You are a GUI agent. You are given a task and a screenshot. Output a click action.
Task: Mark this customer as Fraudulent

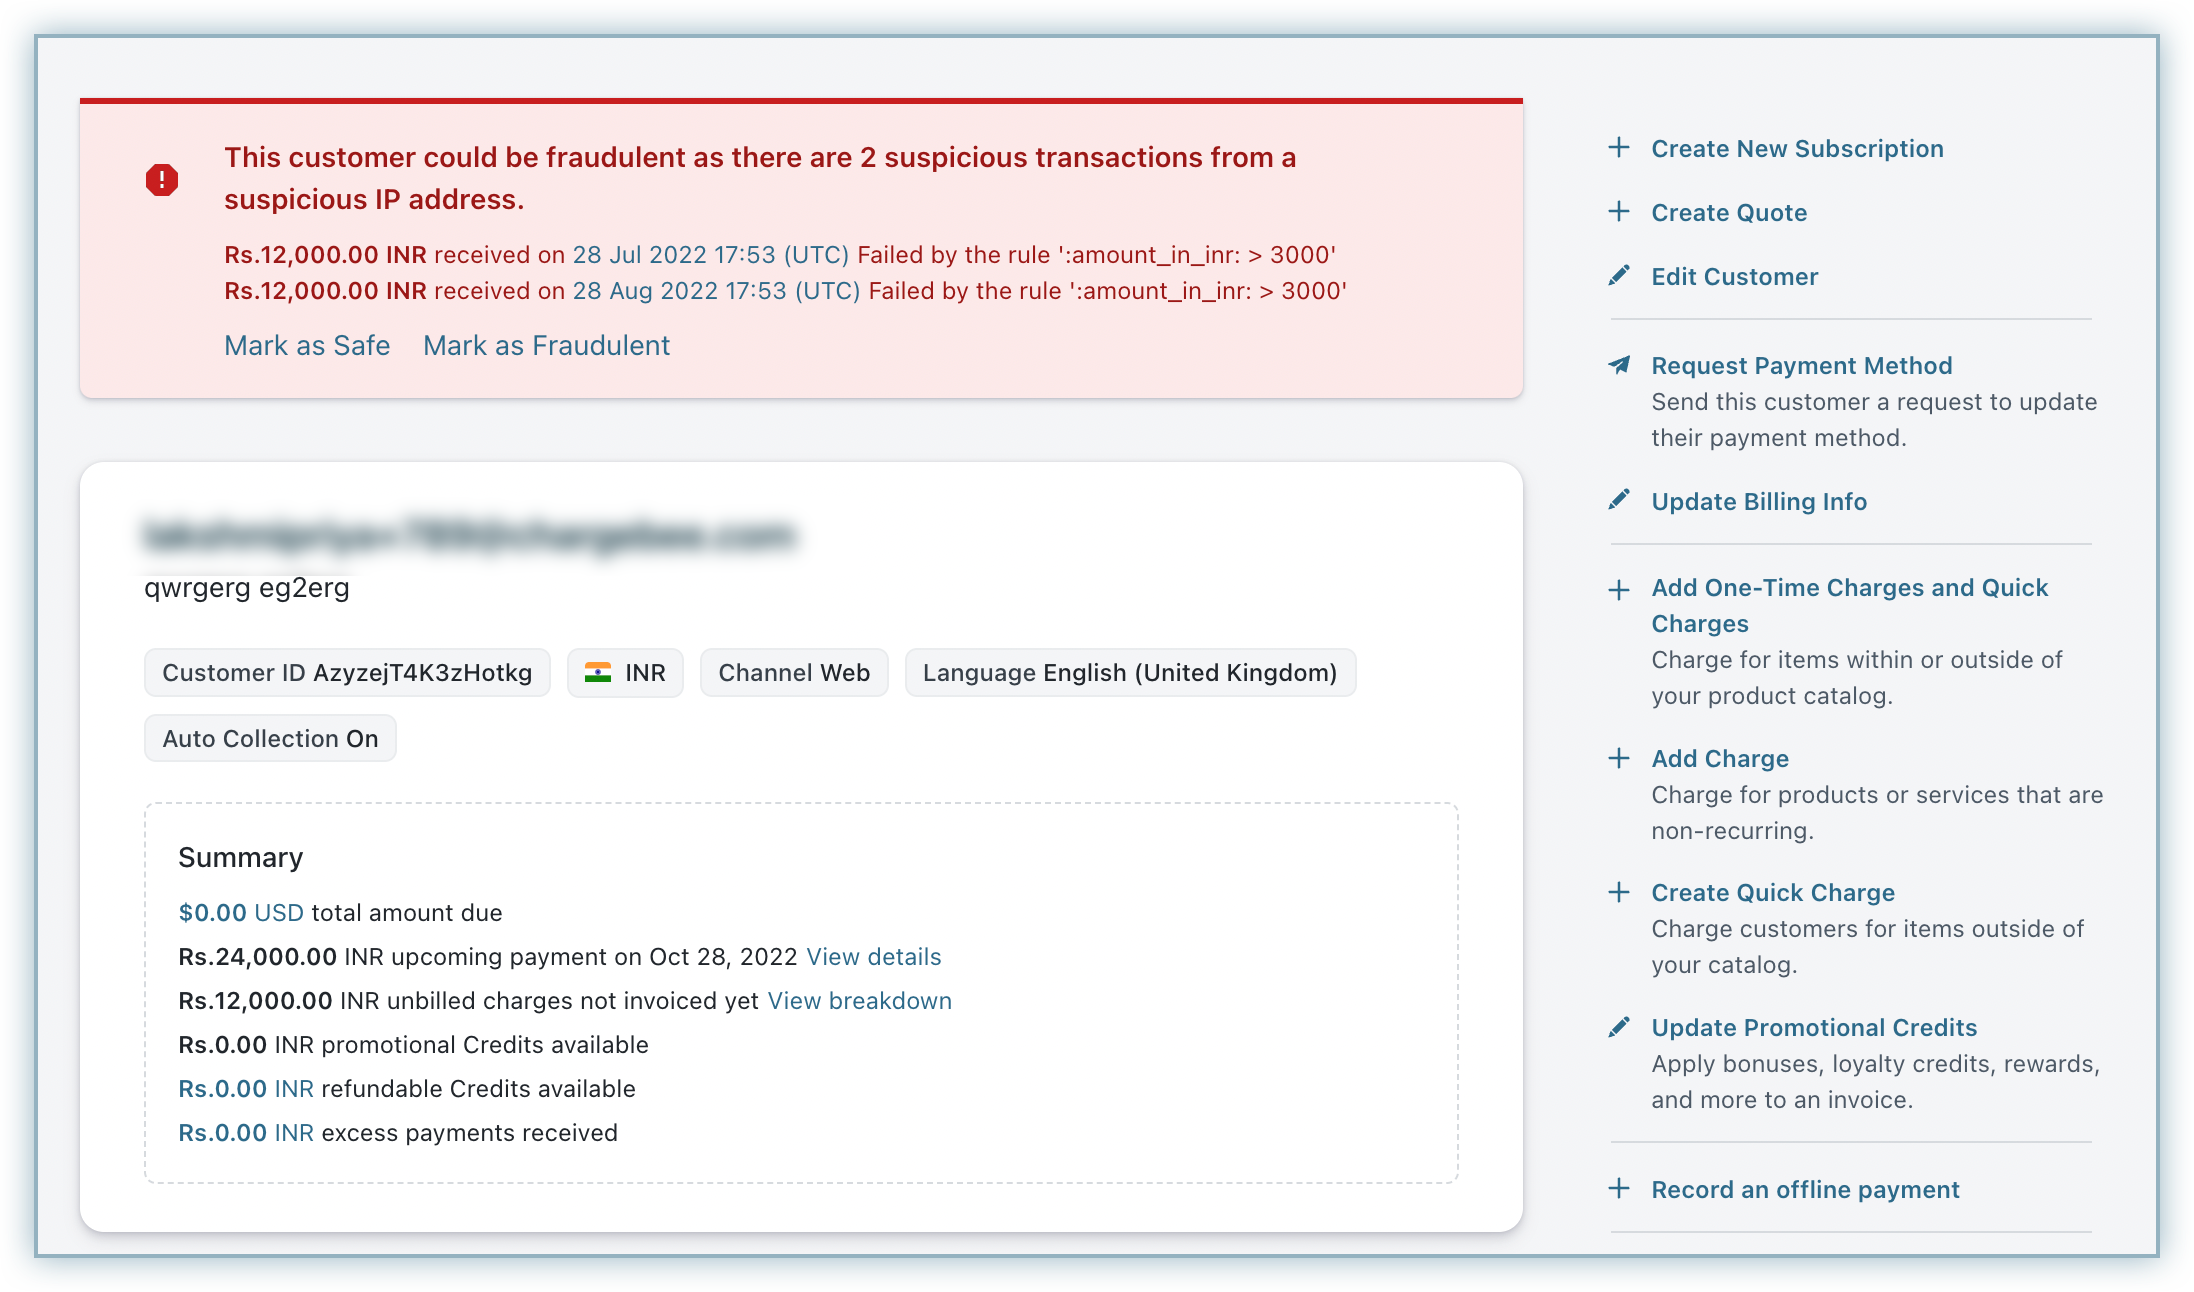546,346
